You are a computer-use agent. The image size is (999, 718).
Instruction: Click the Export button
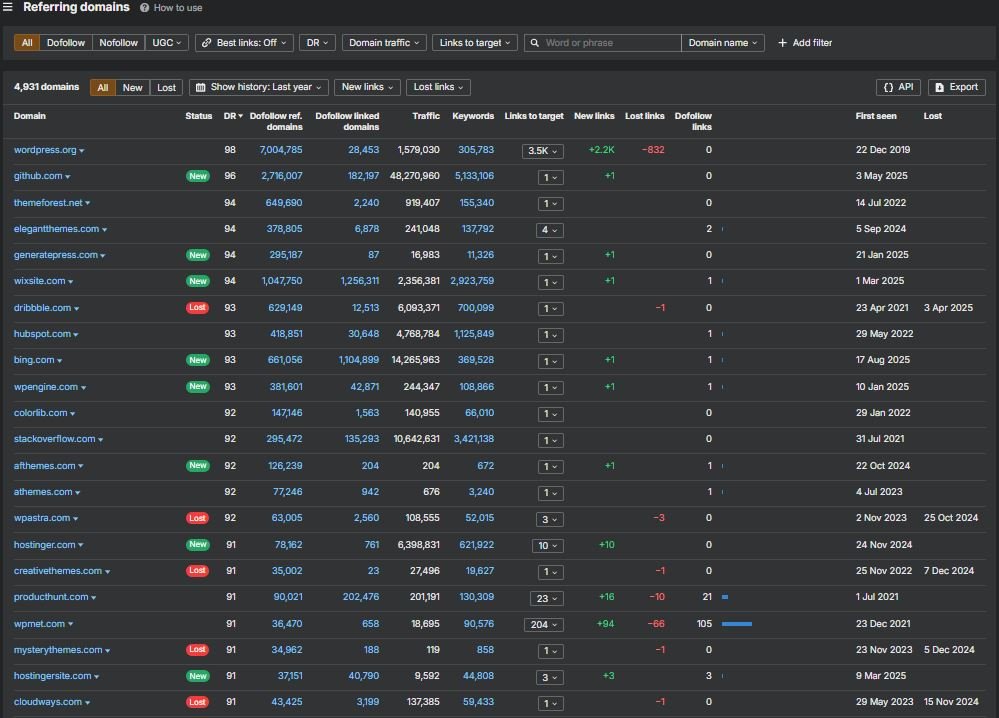(x=956, y=87)
